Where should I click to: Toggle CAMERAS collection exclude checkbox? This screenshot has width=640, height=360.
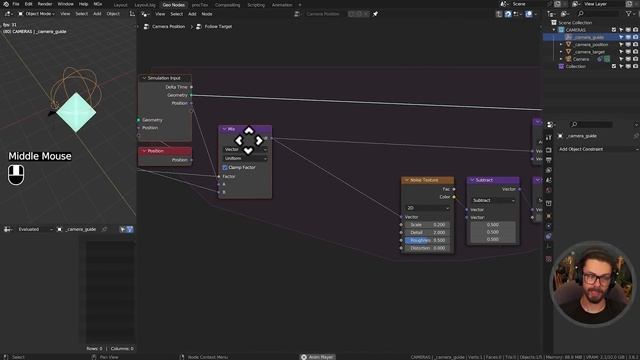point(613,30)
